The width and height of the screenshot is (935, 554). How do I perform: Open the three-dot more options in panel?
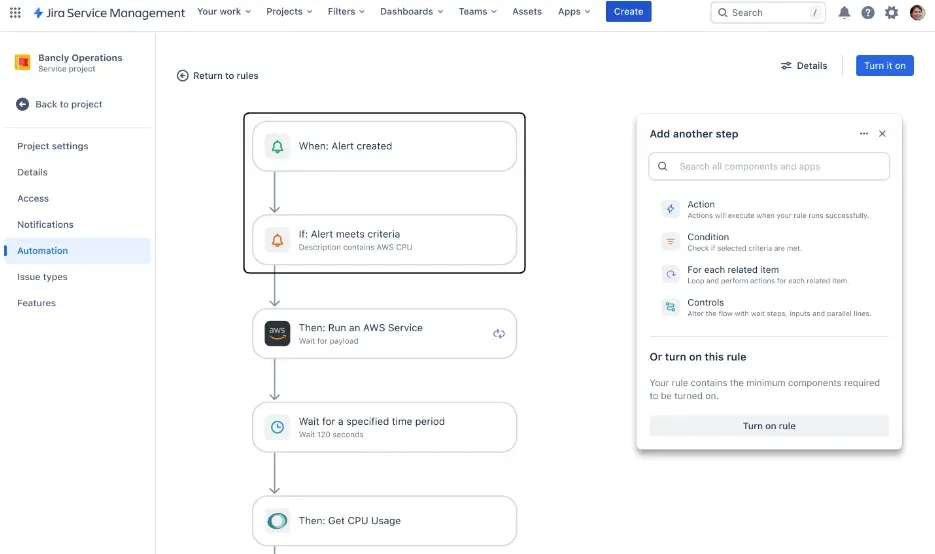[864, 134]
